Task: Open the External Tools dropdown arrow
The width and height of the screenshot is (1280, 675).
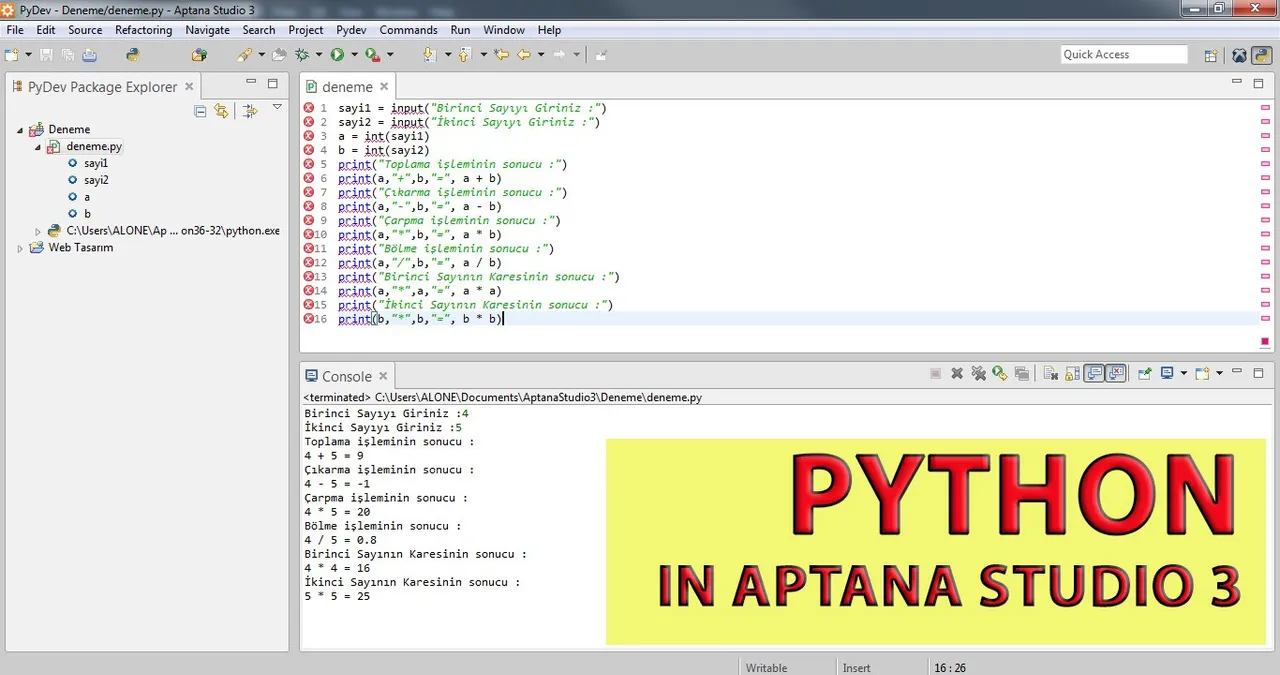Action: 390,55
